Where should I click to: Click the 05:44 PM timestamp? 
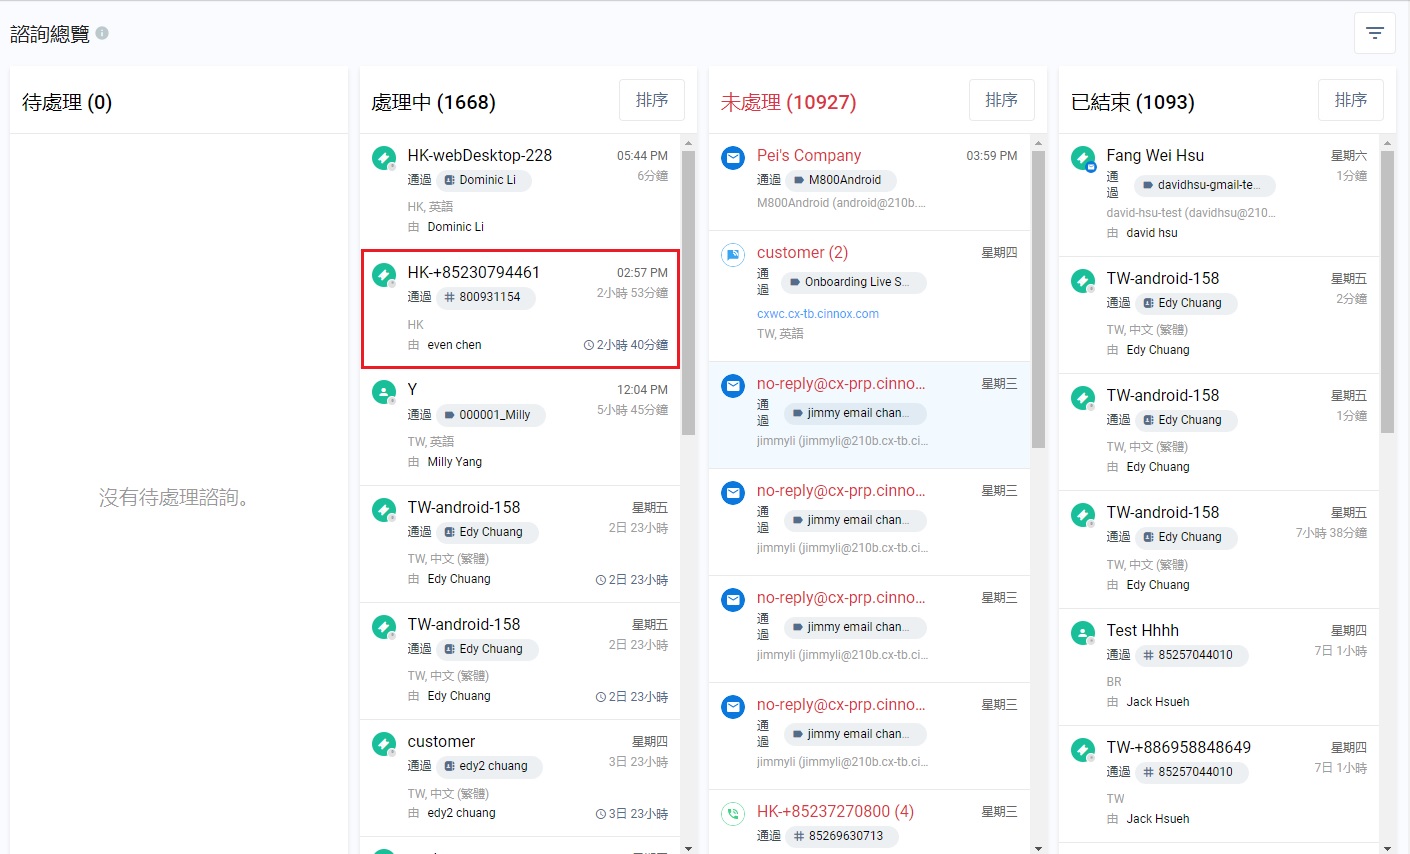coord(642,156)
